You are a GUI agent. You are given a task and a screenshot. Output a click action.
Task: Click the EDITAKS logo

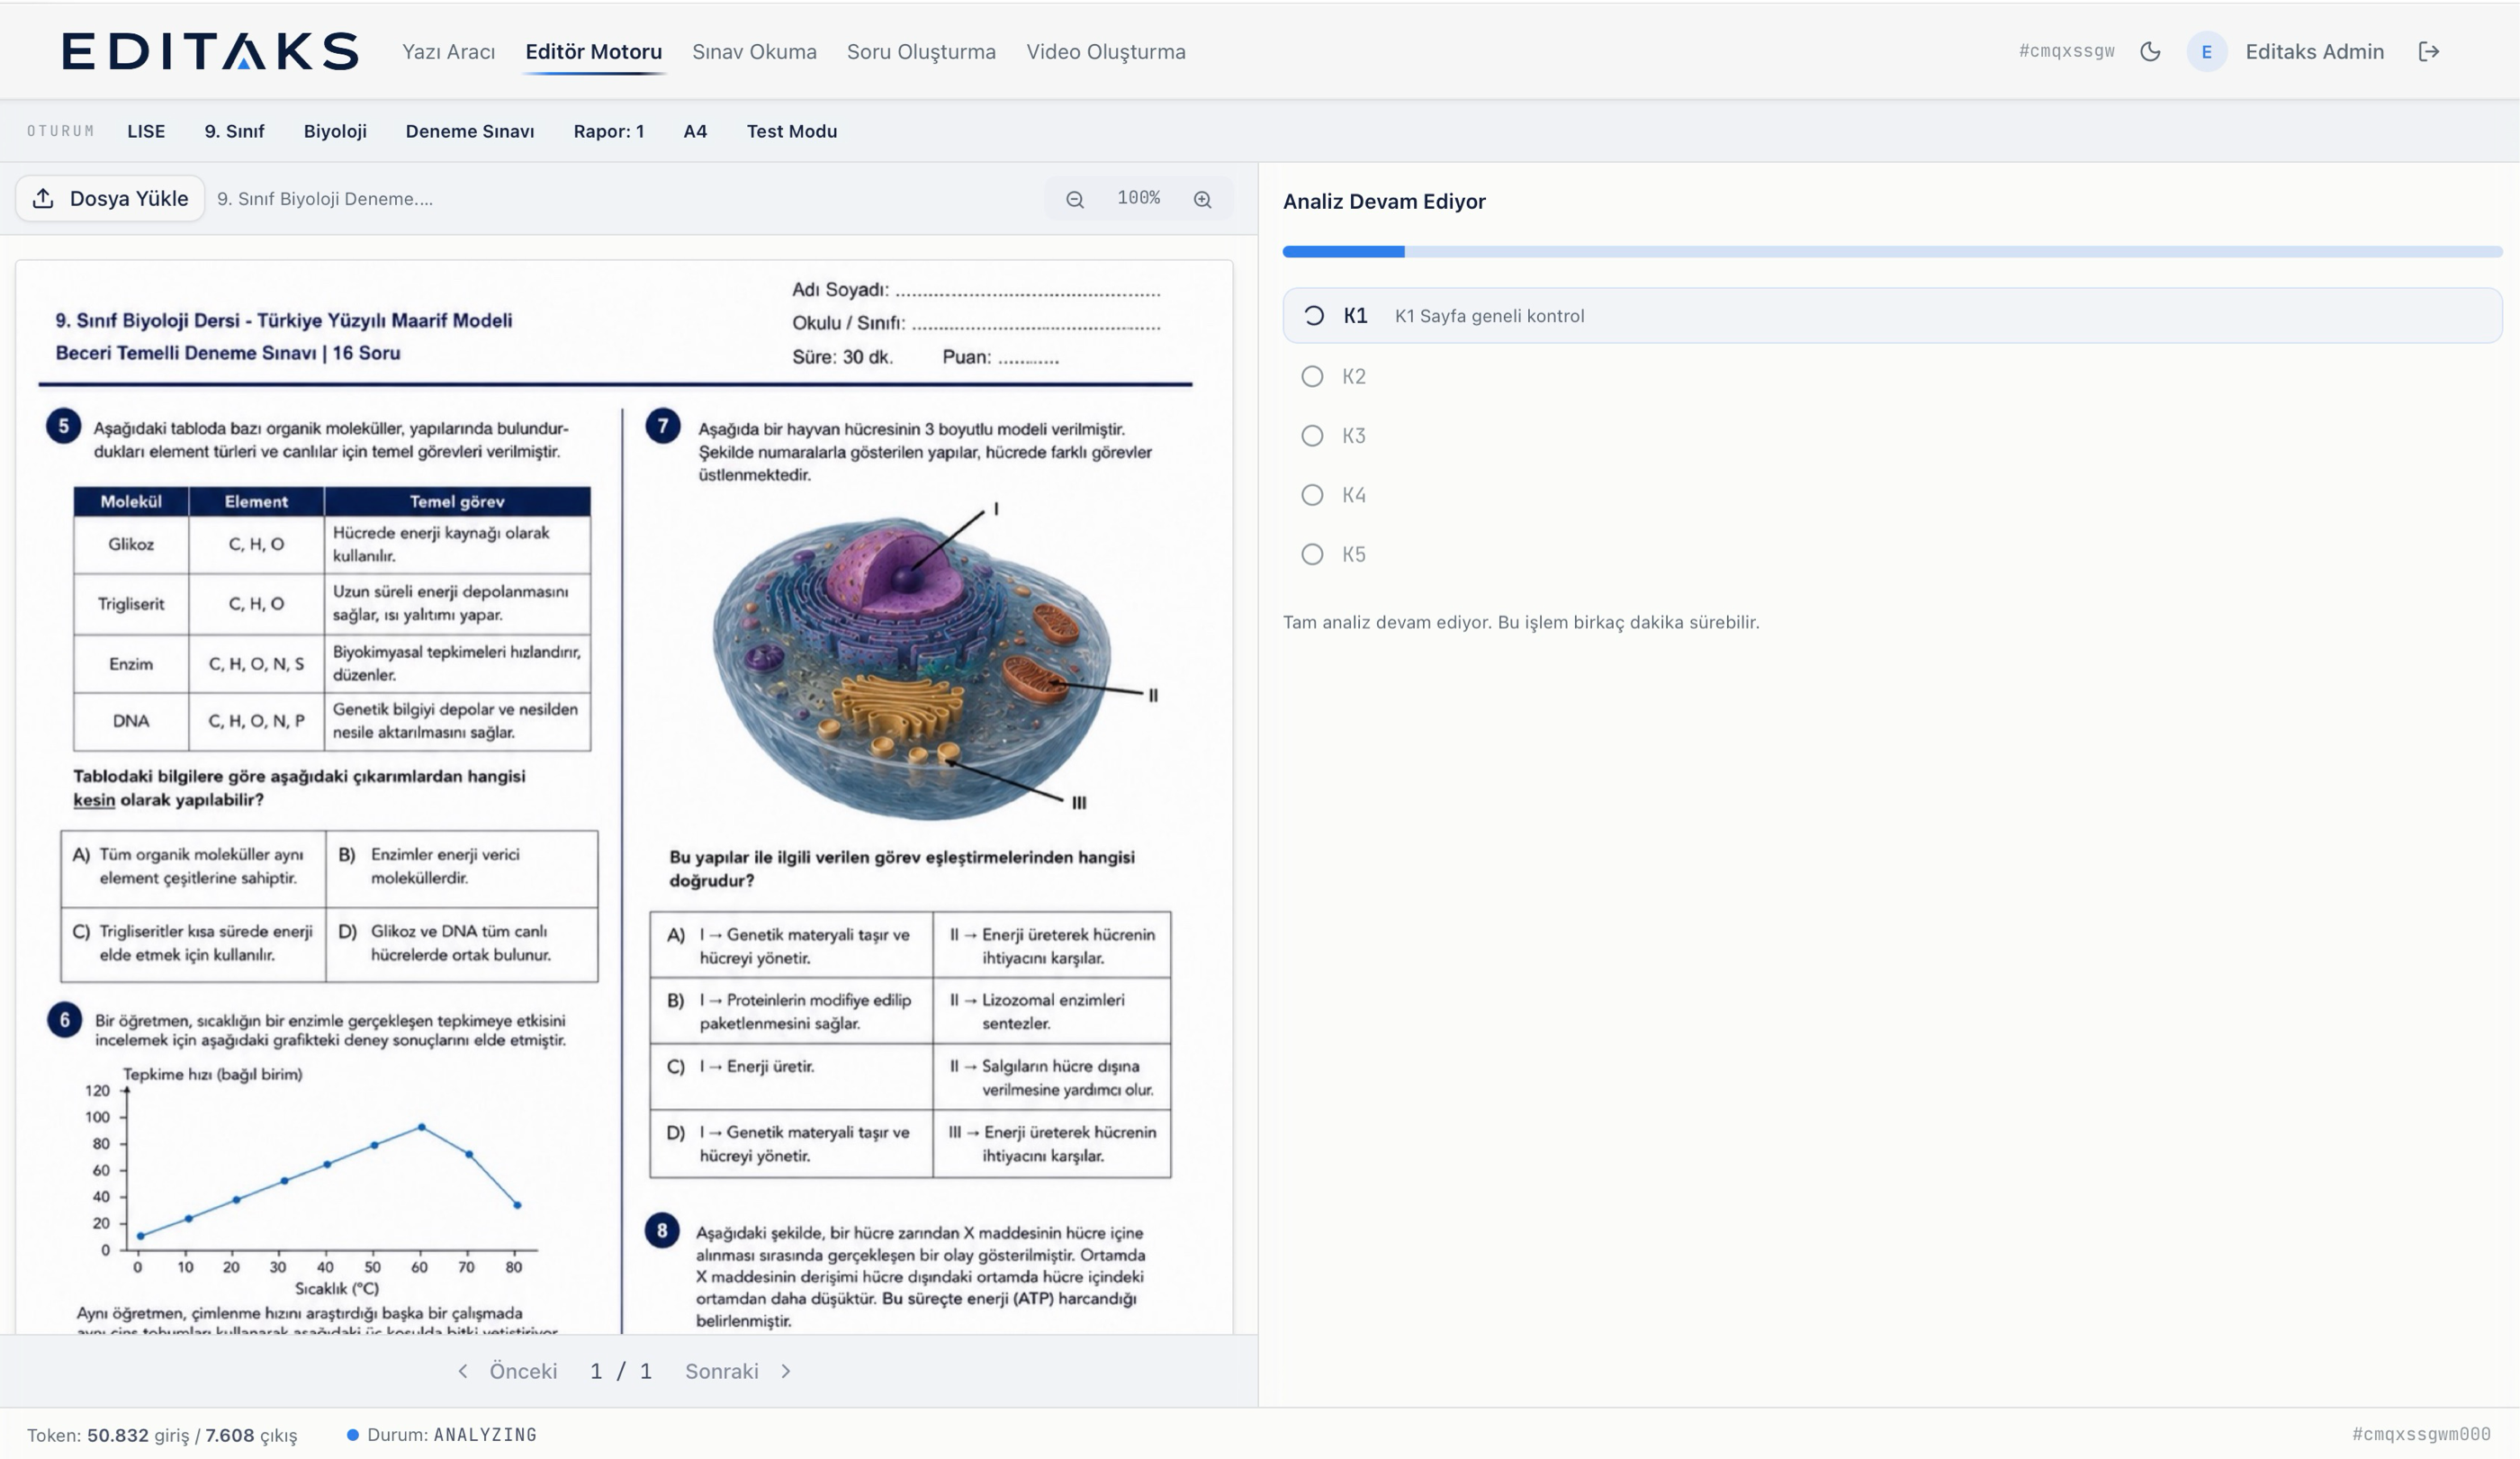coord(210,51)
